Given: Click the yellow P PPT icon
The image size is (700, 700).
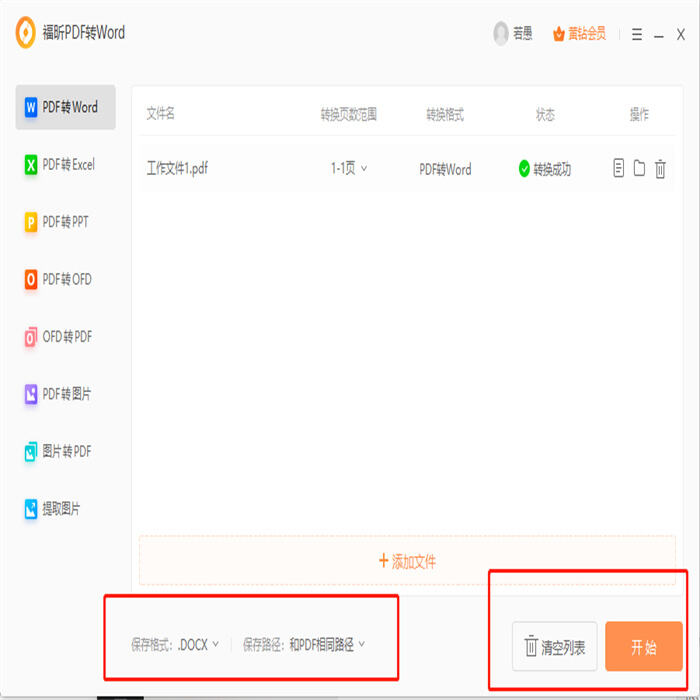Looking at the screenshot, I should tap(31, 222).
